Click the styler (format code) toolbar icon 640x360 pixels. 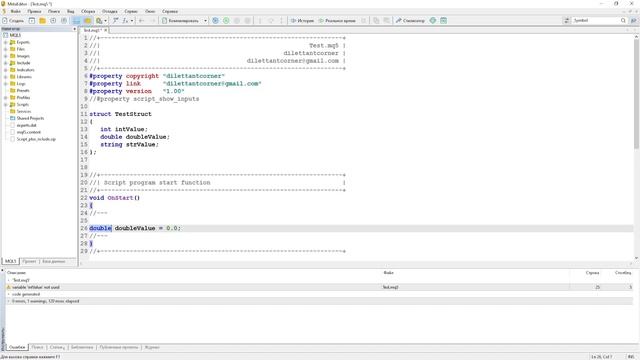pyautogui.click(x=116, y=20)
